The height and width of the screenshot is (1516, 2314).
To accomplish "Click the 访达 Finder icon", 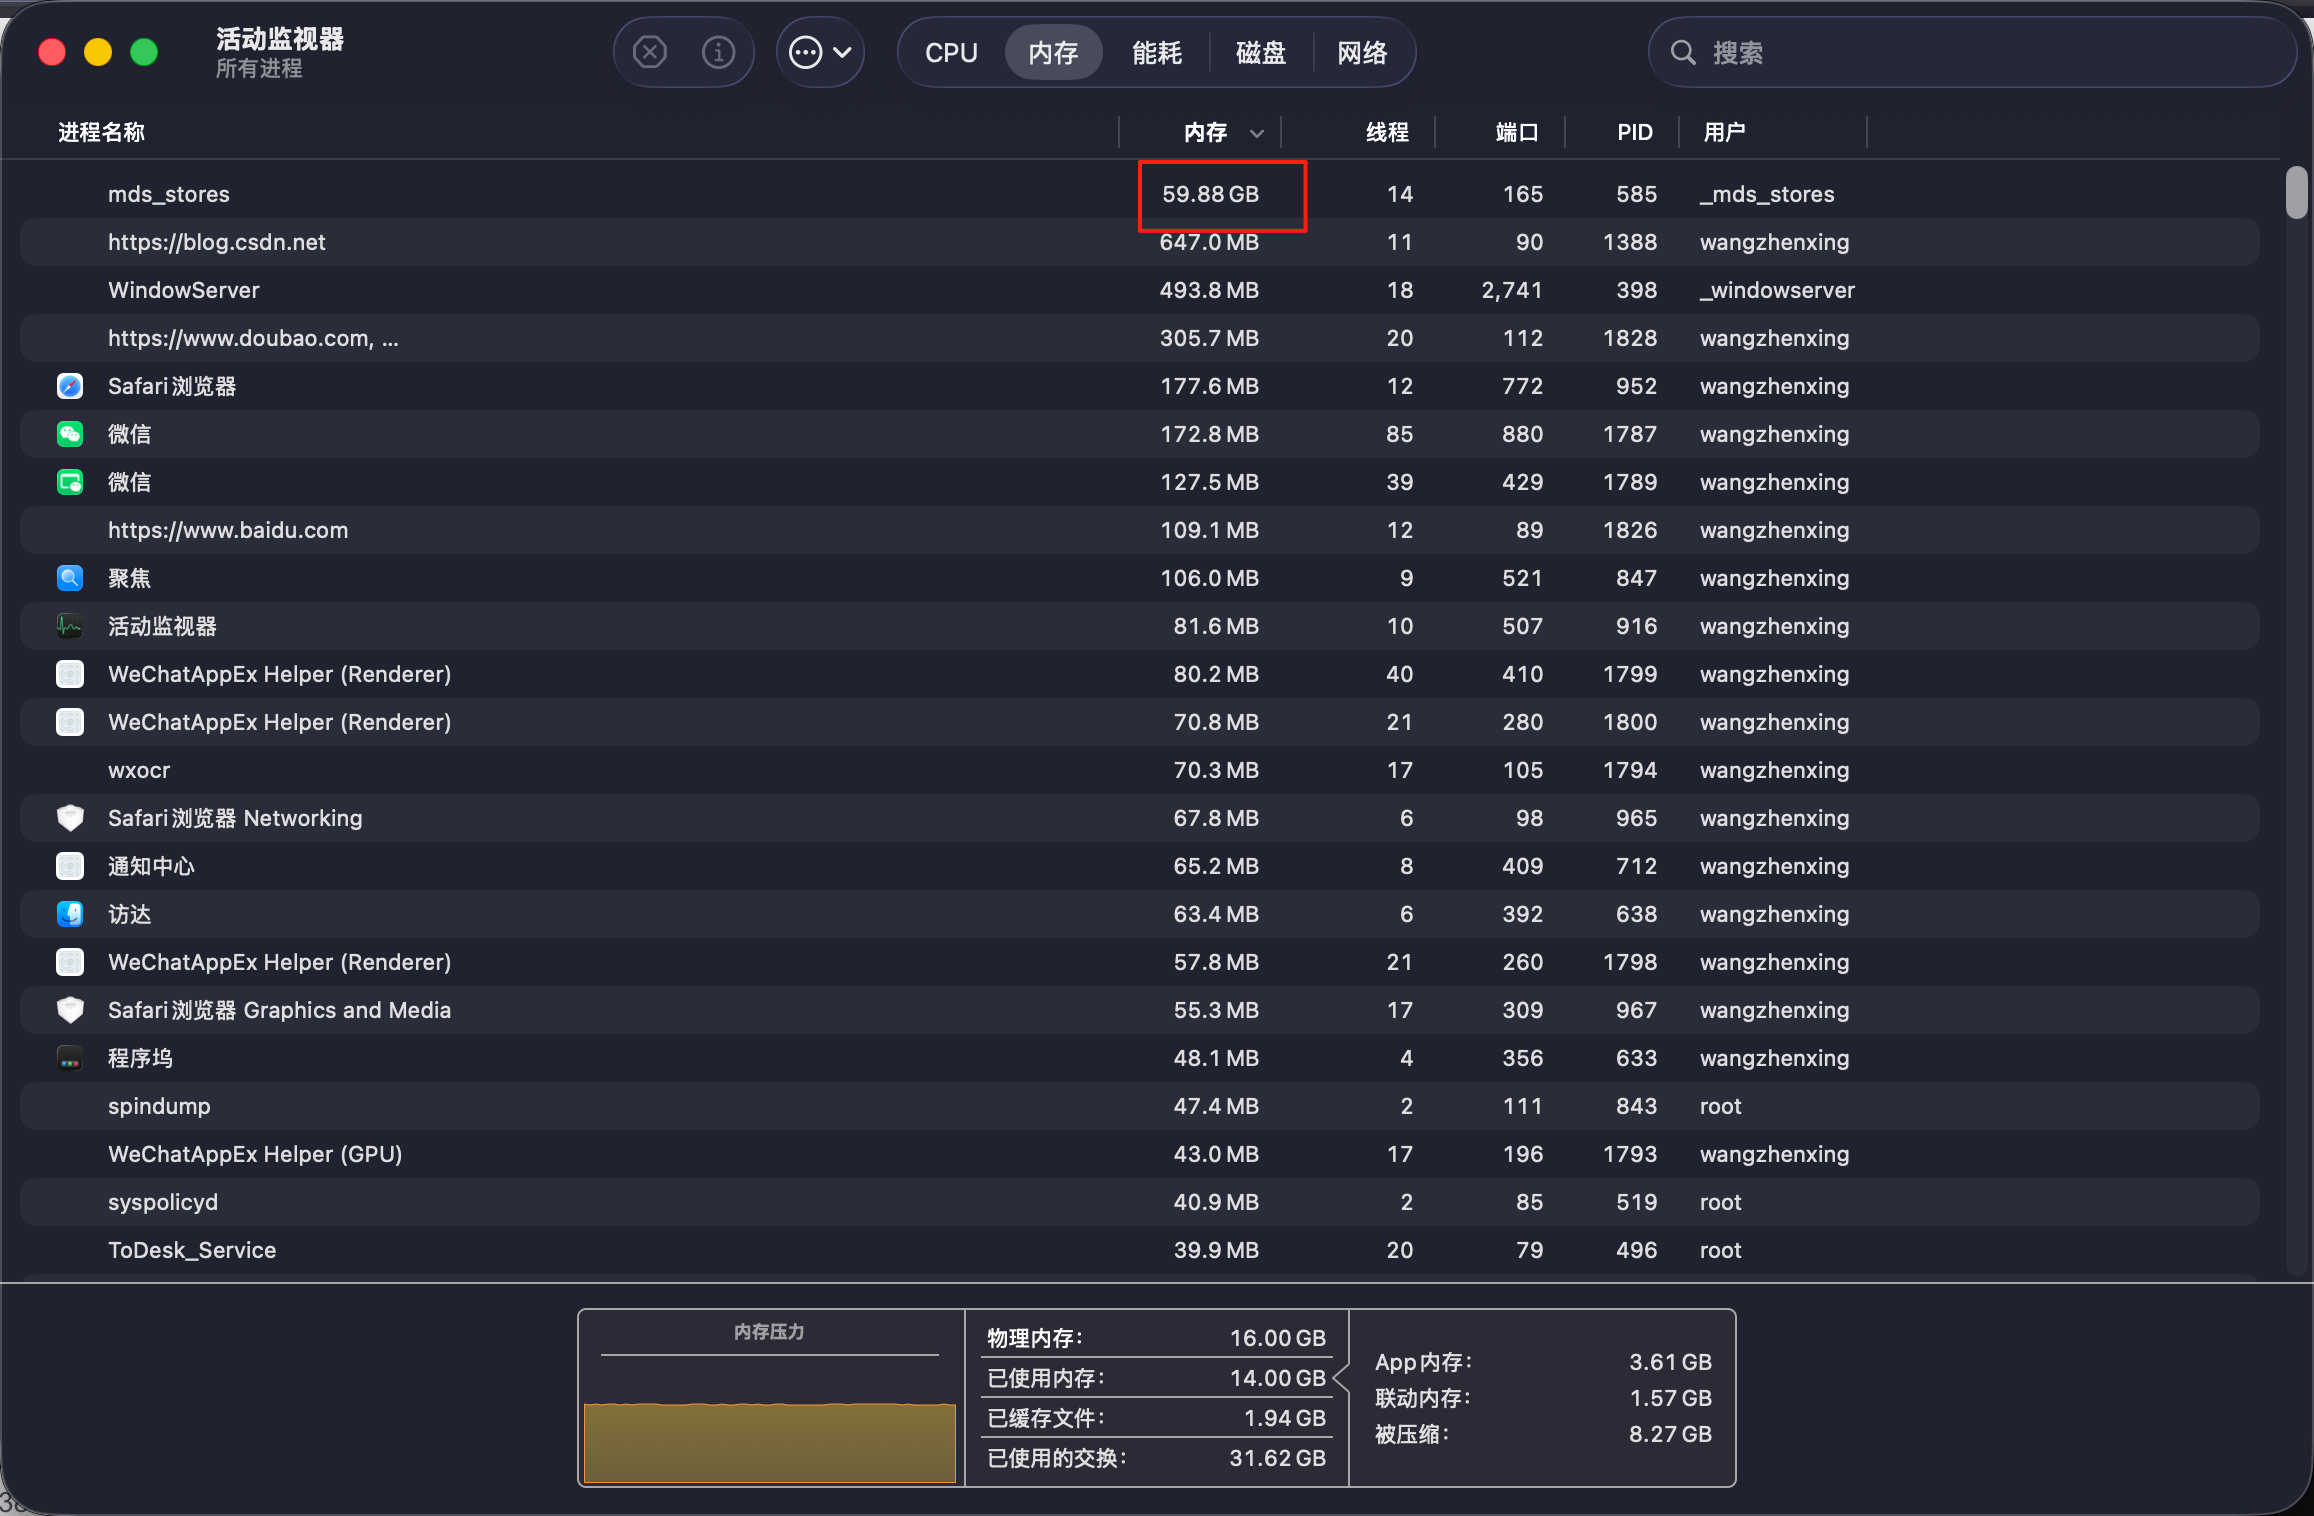I will [x=70, y=914].
